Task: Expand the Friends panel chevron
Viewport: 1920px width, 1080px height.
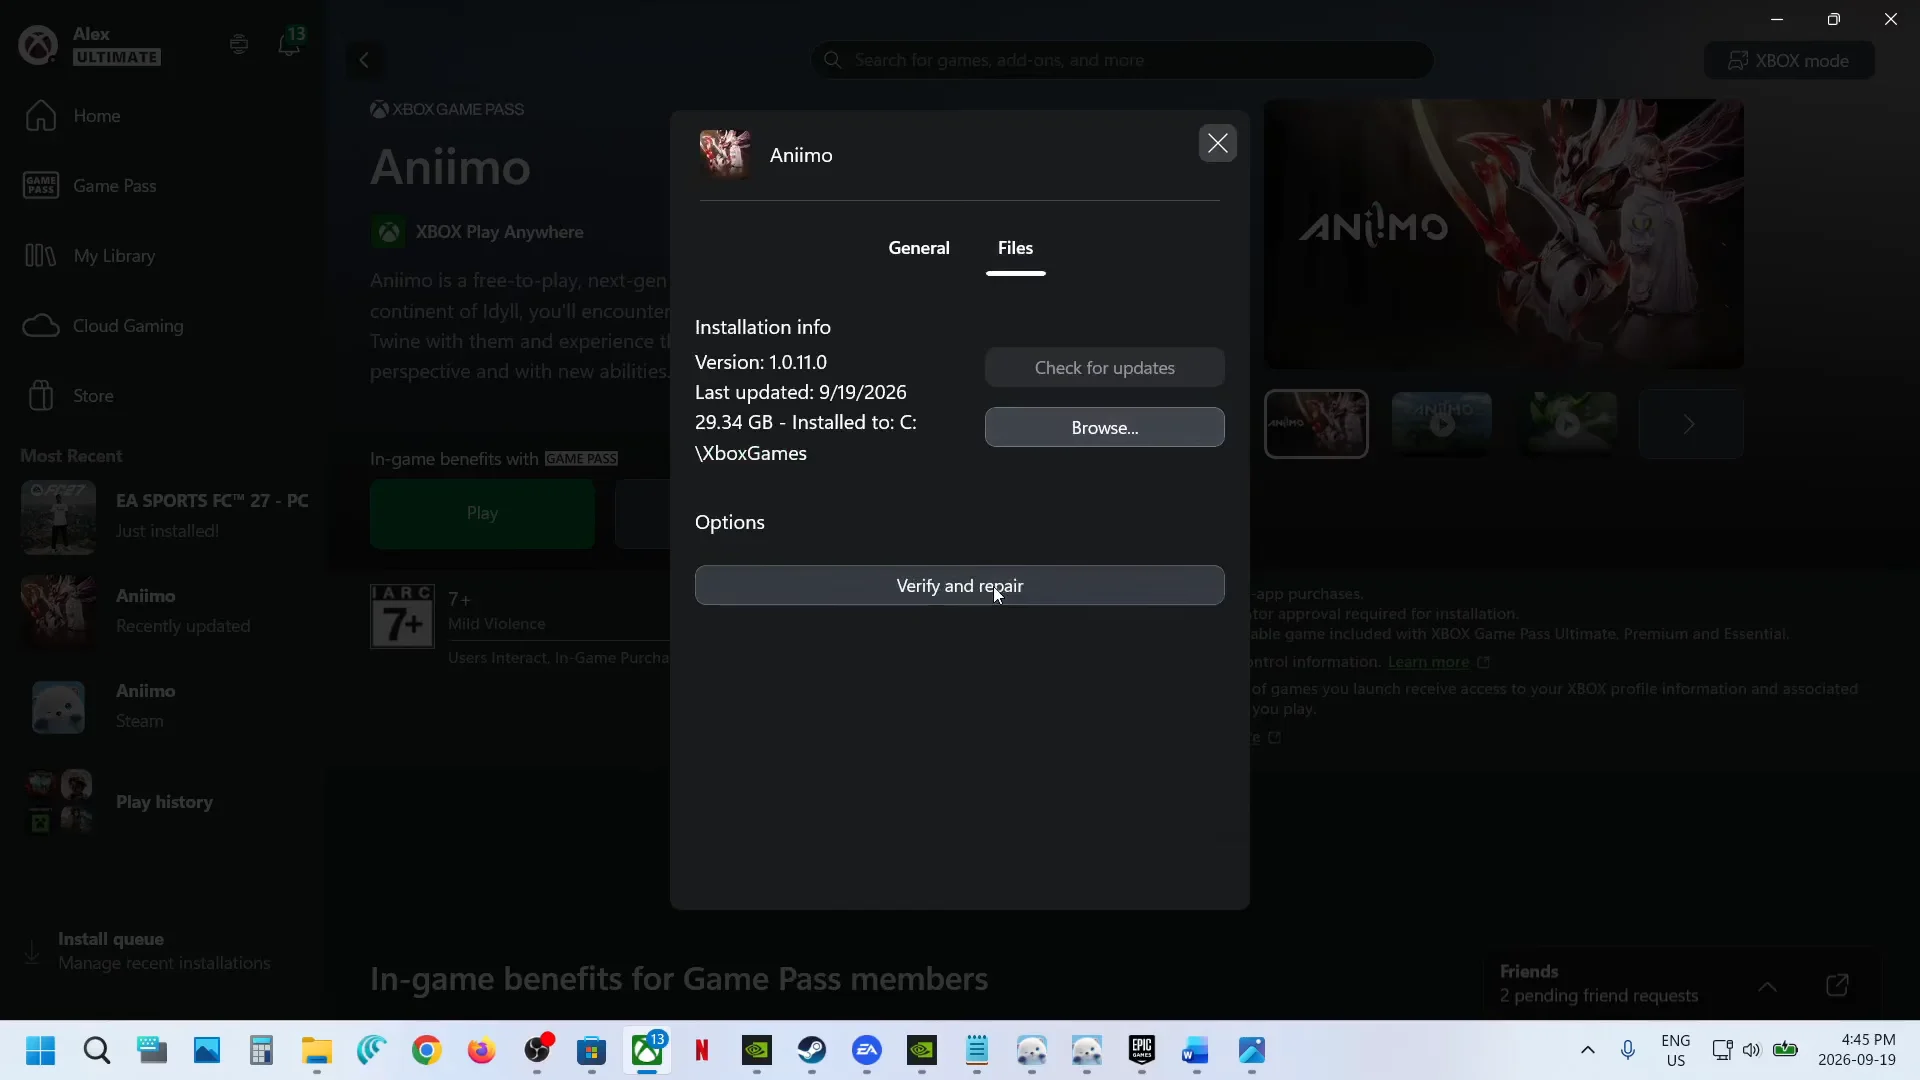Action: (1767, 986)
